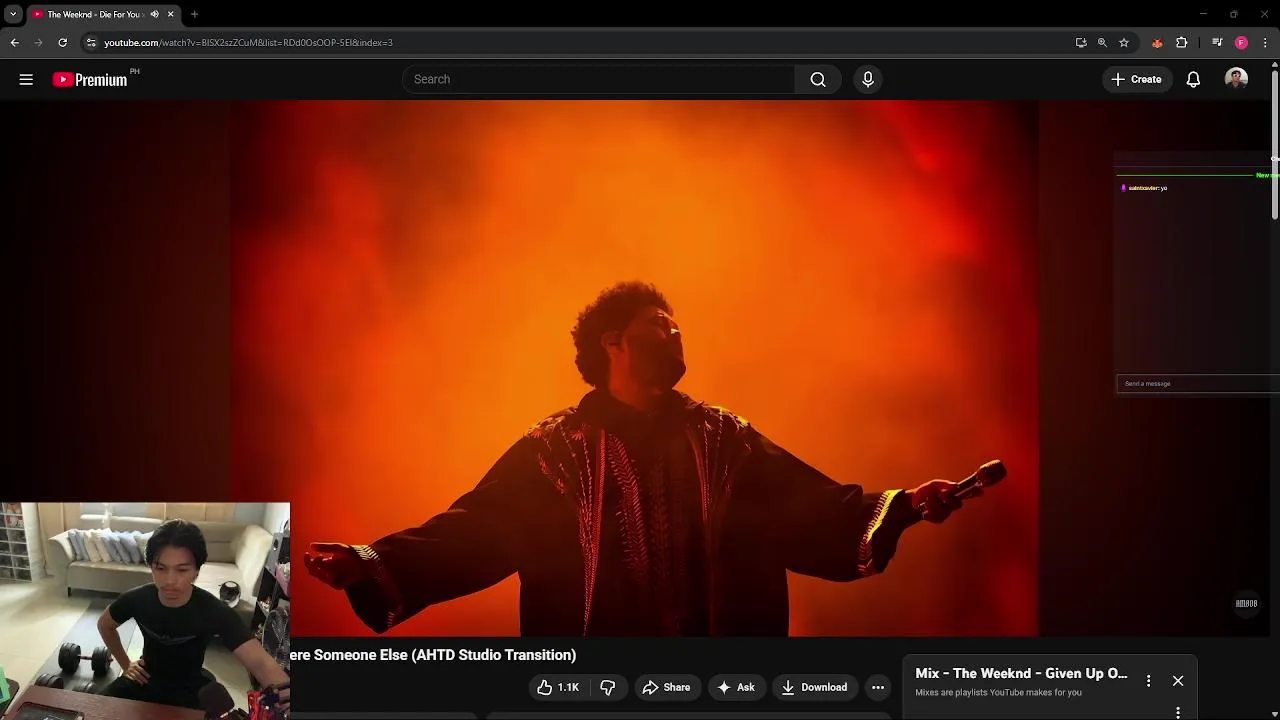Viewport: 1280px width, 720px height.
Task: Close the Mix playlist panel
Action: pos(1178,680)
